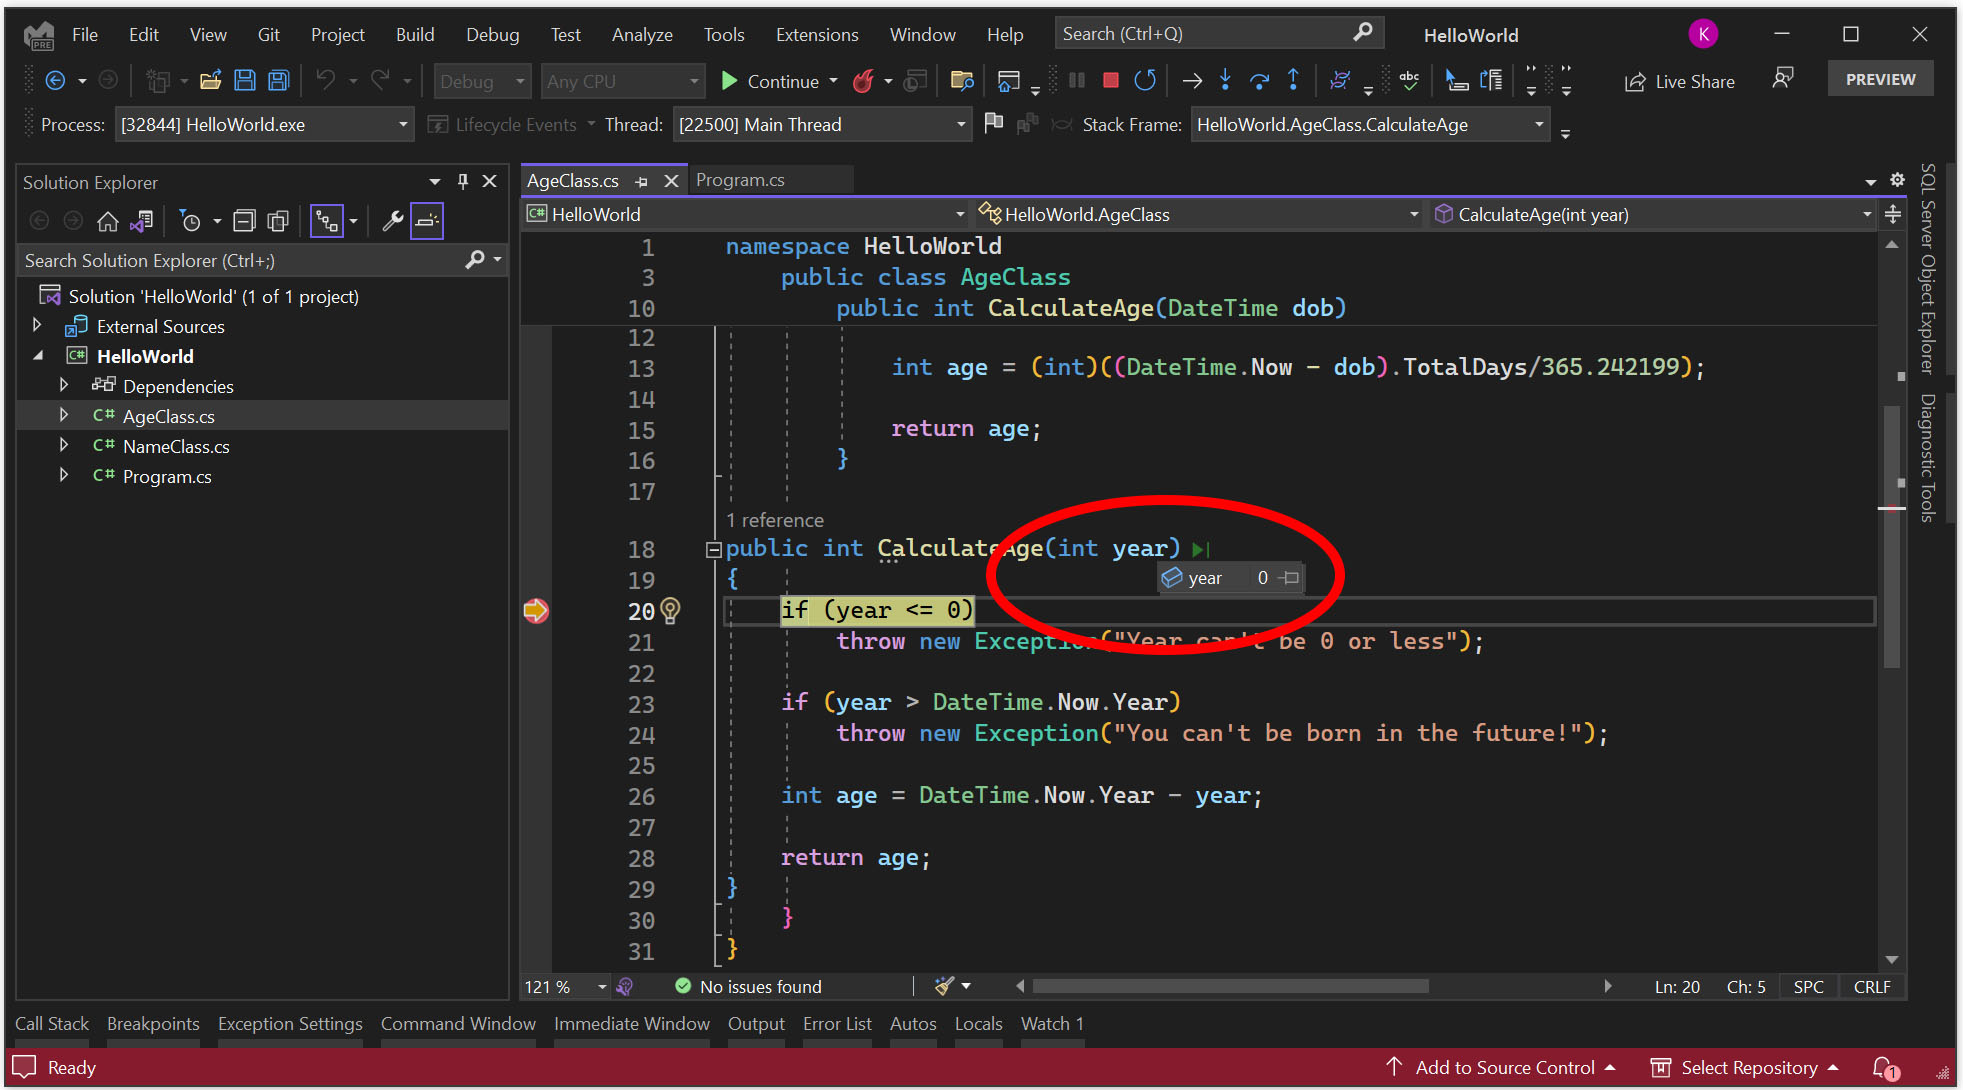Expand the Dependencies node under HelloWorld

click(63, 385)
